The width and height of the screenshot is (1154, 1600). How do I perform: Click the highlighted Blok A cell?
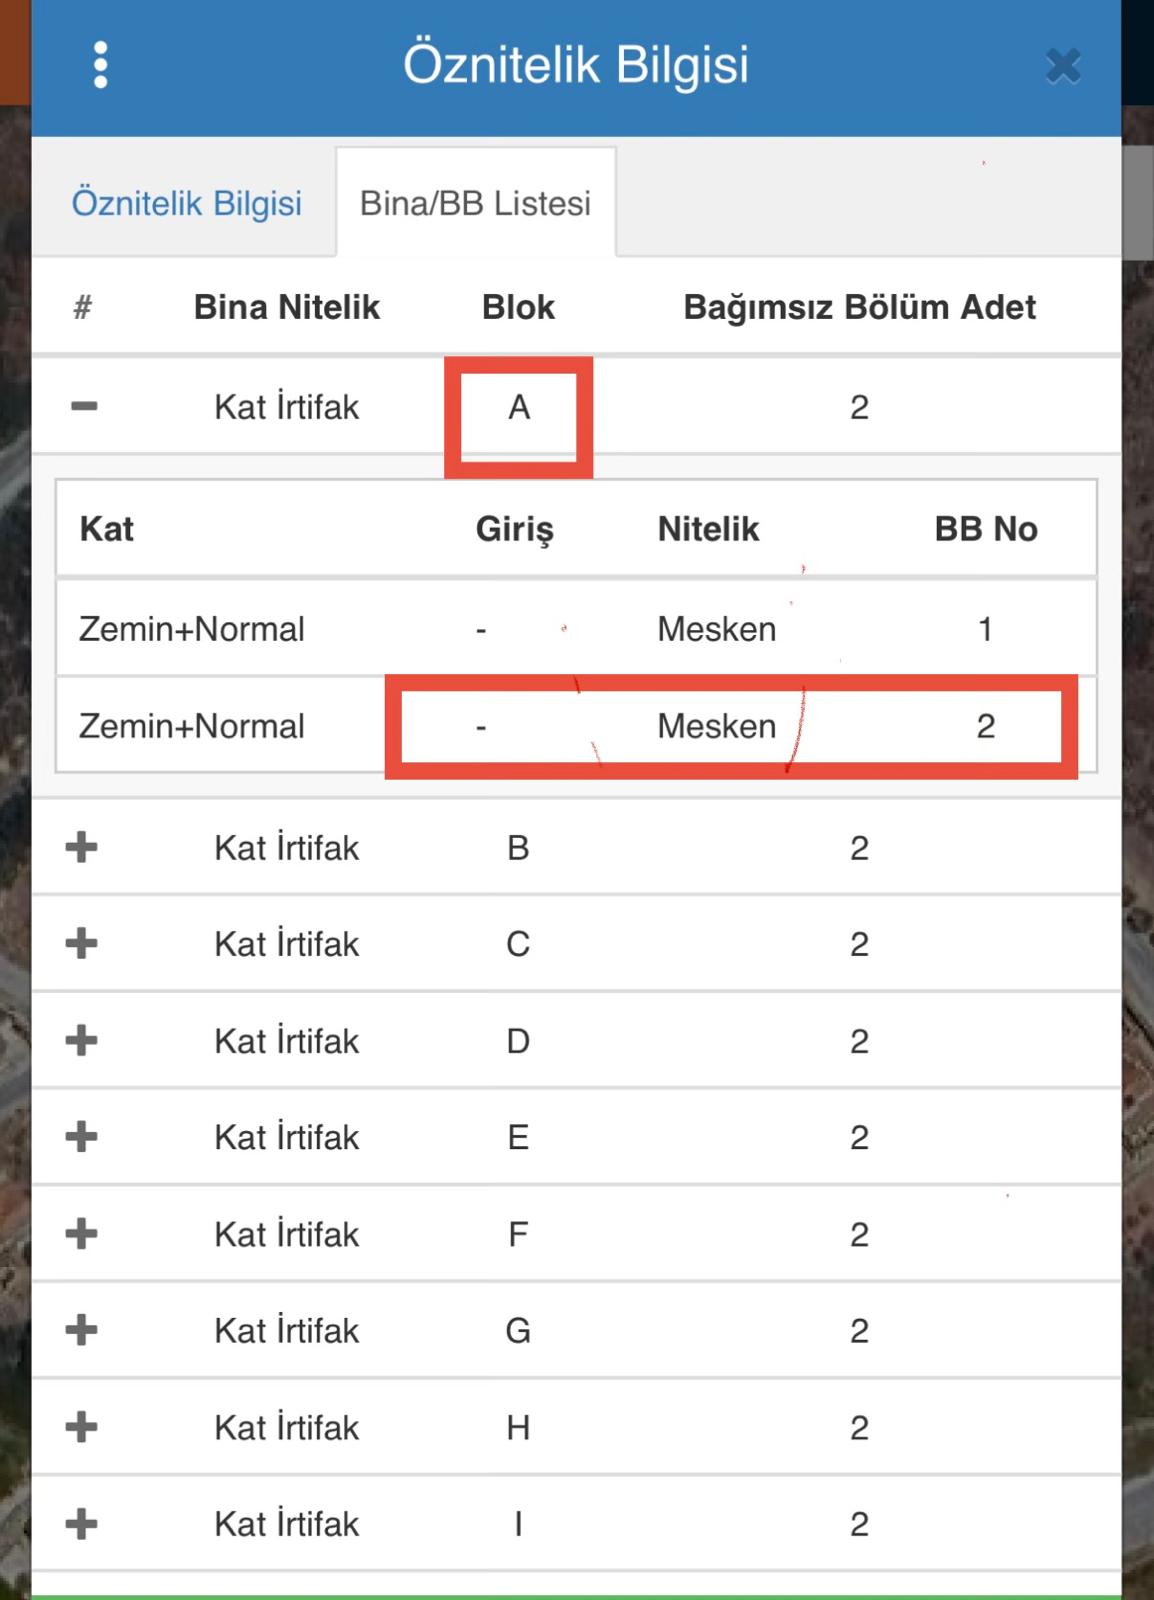518,406
